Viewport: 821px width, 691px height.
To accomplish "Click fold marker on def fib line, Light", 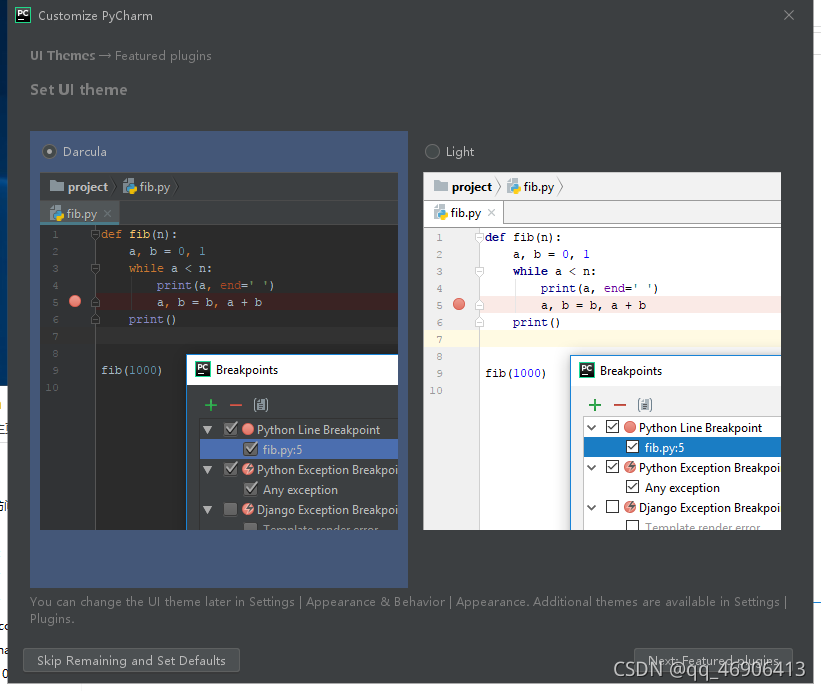I will [x=479, y=238].
